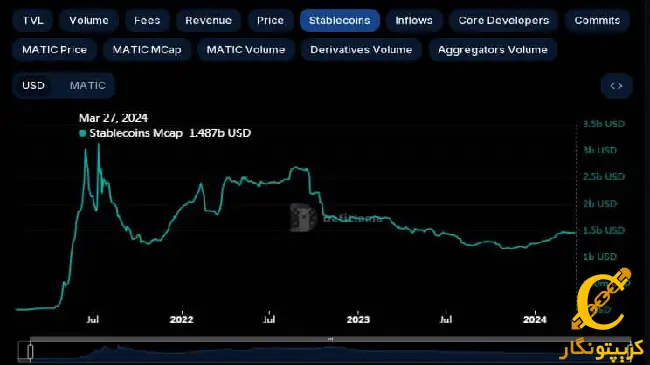Click the Stablecoins Mcap legend marker
Screen dimensions: 650x365
coord(82,133)
